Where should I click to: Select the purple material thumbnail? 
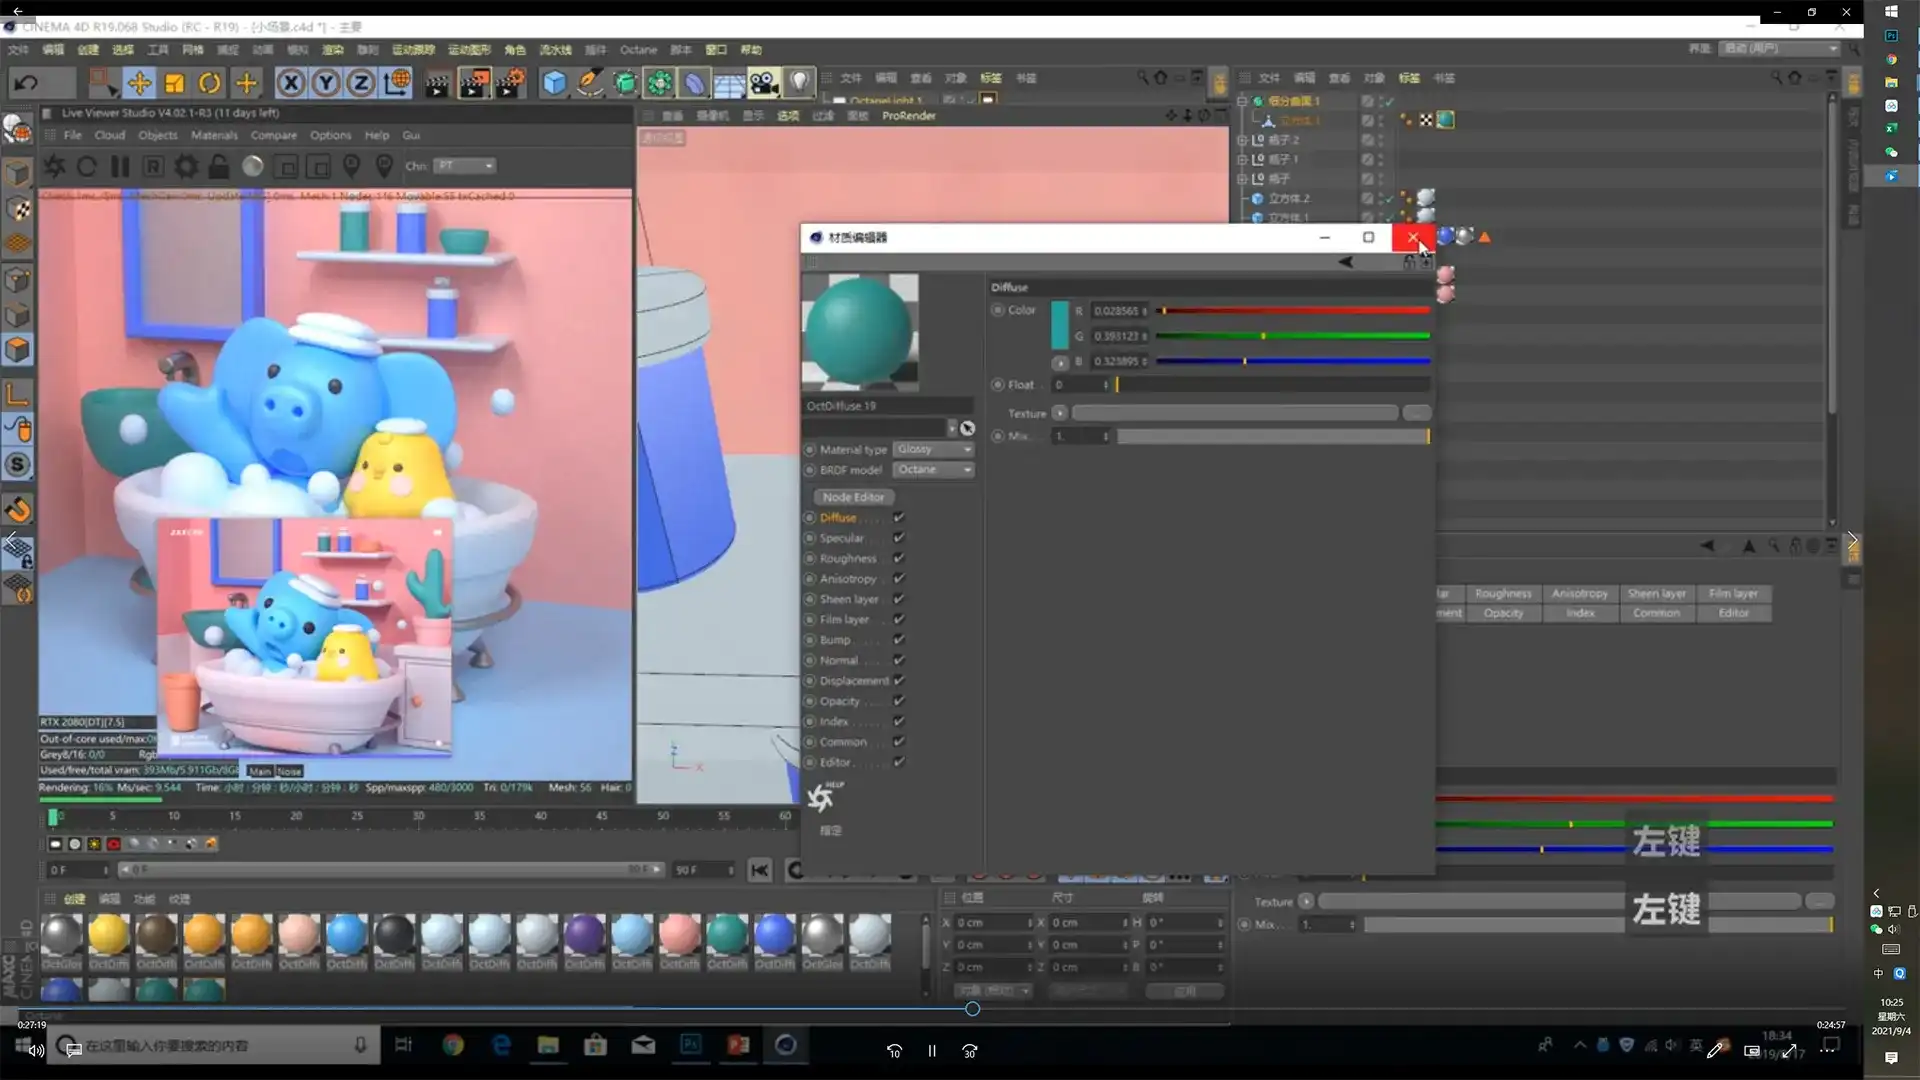[584, 934]
